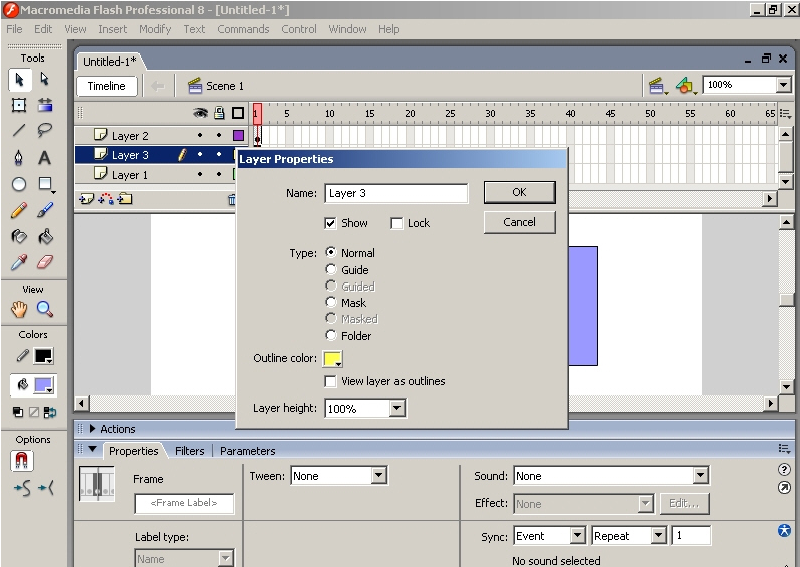Open the Sound dropdown
Image resolution: width=800 pixels, height=567 pixels.
tap(701, 476)
